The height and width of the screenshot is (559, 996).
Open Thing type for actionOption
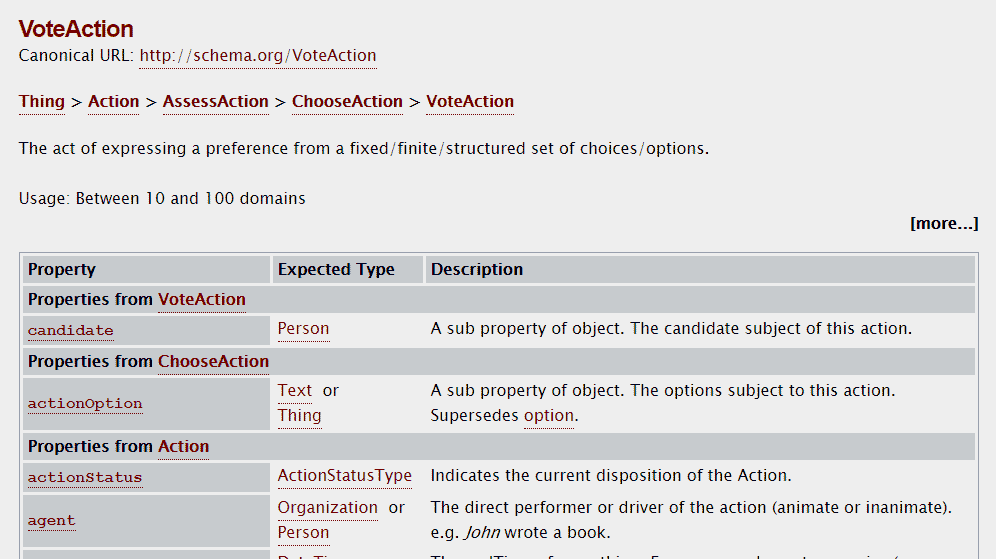click(x=300, y=415)
